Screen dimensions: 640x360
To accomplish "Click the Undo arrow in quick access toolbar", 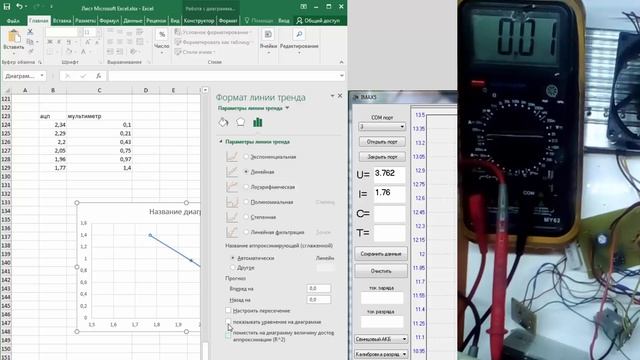I will click(19, 7).
